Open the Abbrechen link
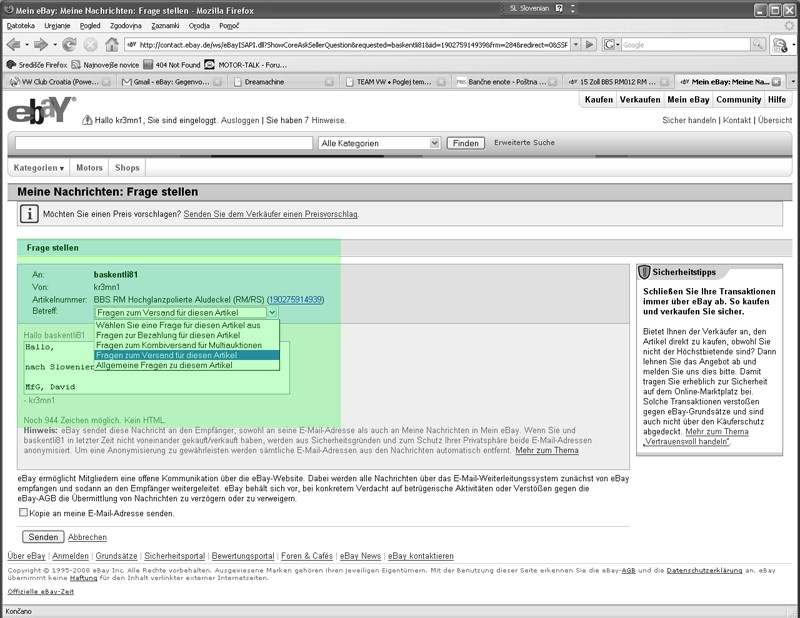The height and width of the screenshot is (618, 800). tap(86, 537)
